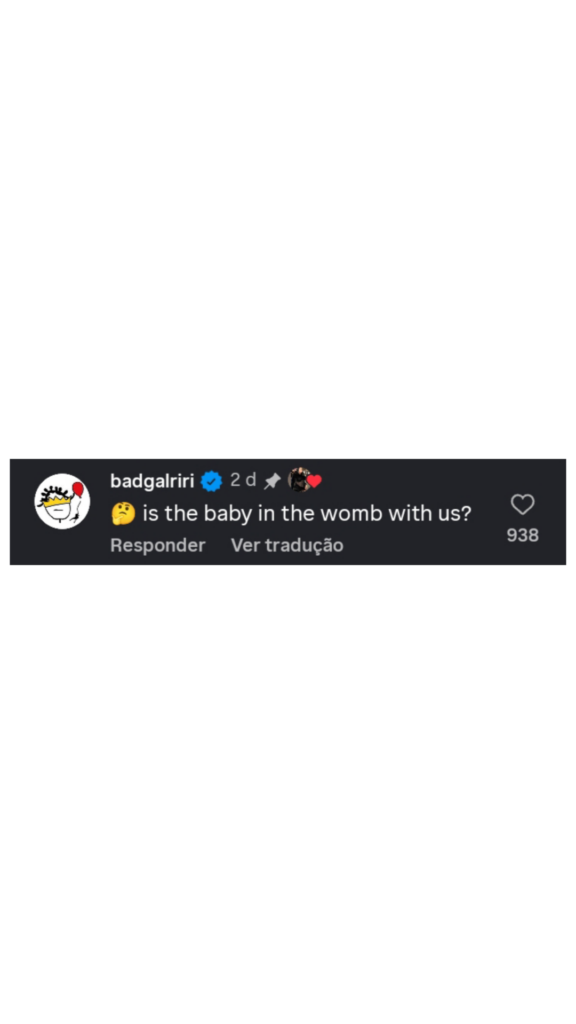View the 938 likes count
The width and height of the screenshot is (576, 1024).
click(x=522, y=536)
